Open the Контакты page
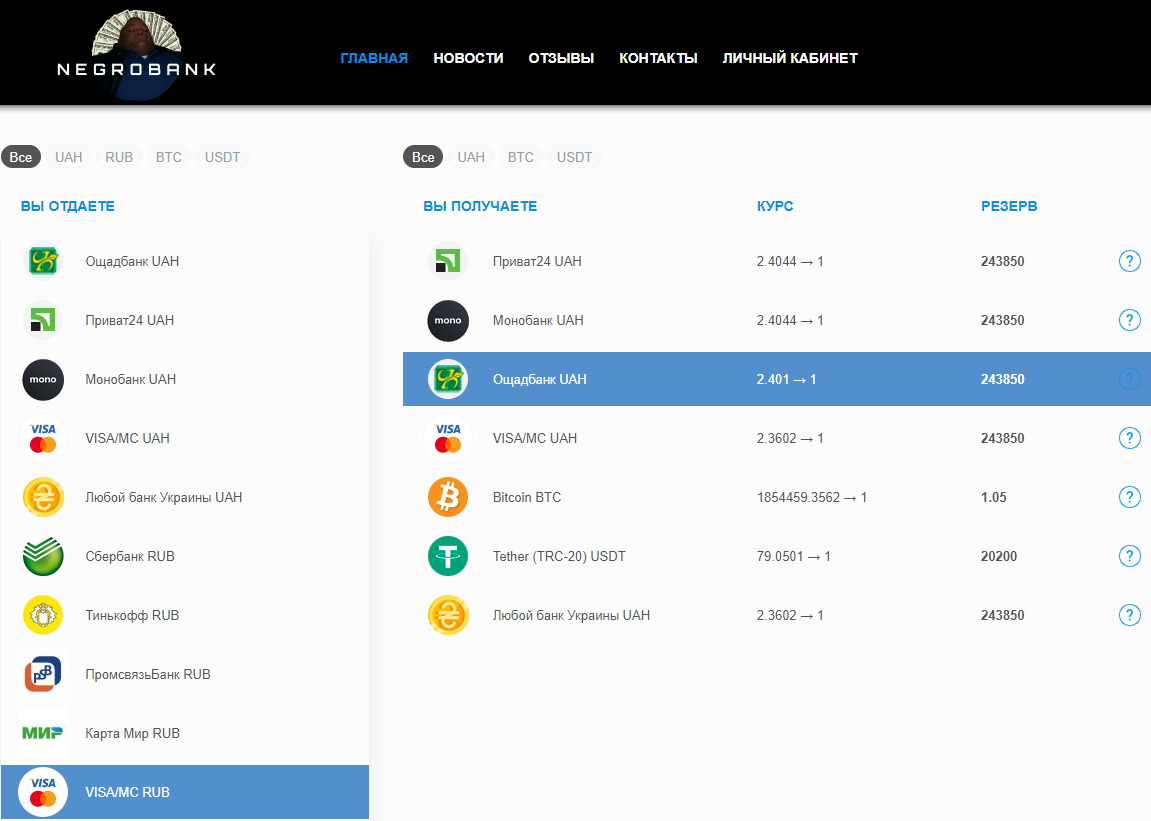This screenshot has width=1151, height=821. click(x=658, y=58)
